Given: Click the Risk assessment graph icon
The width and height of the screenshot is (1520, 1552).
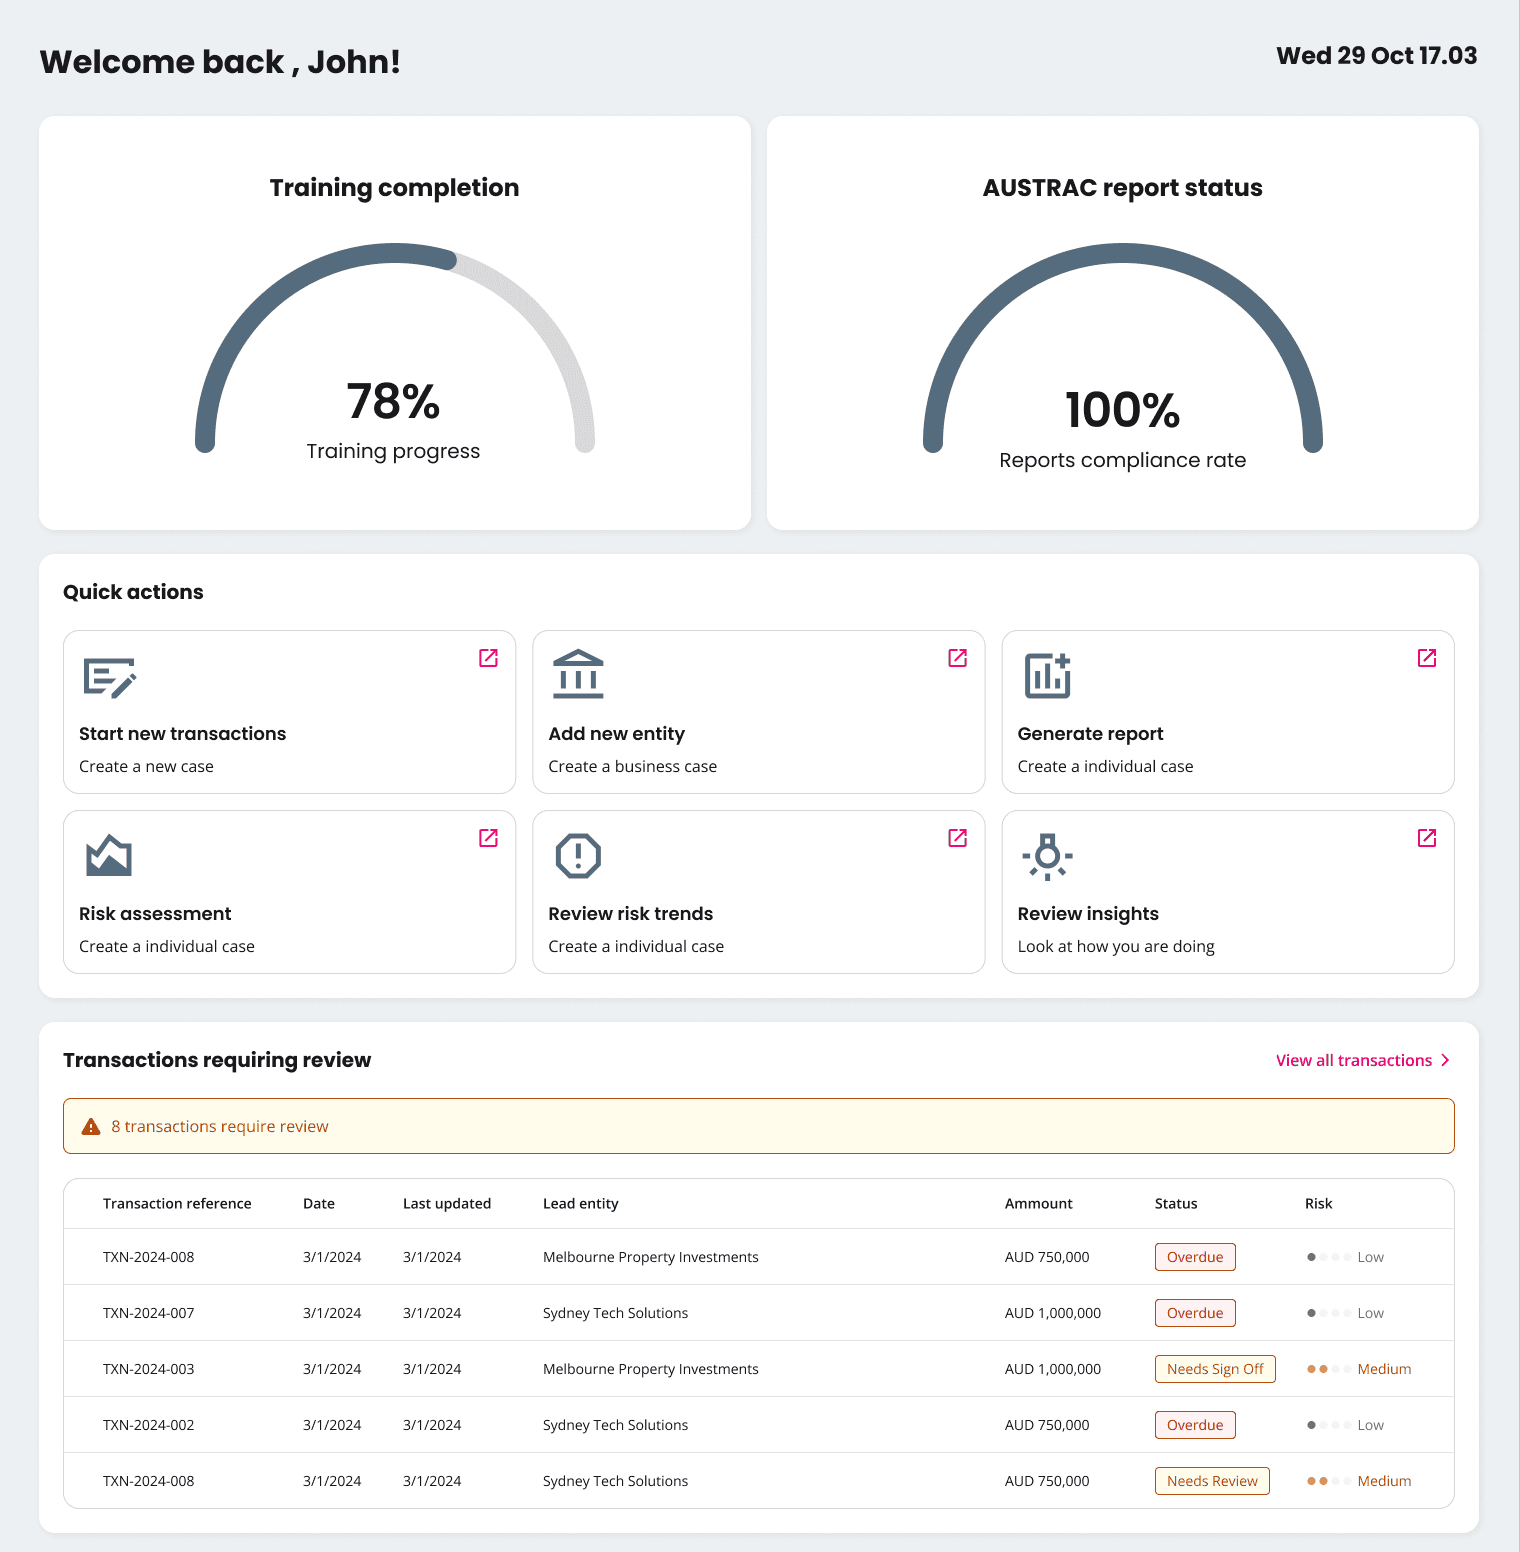Looking at the screenshot, I should tap(108, 856).
